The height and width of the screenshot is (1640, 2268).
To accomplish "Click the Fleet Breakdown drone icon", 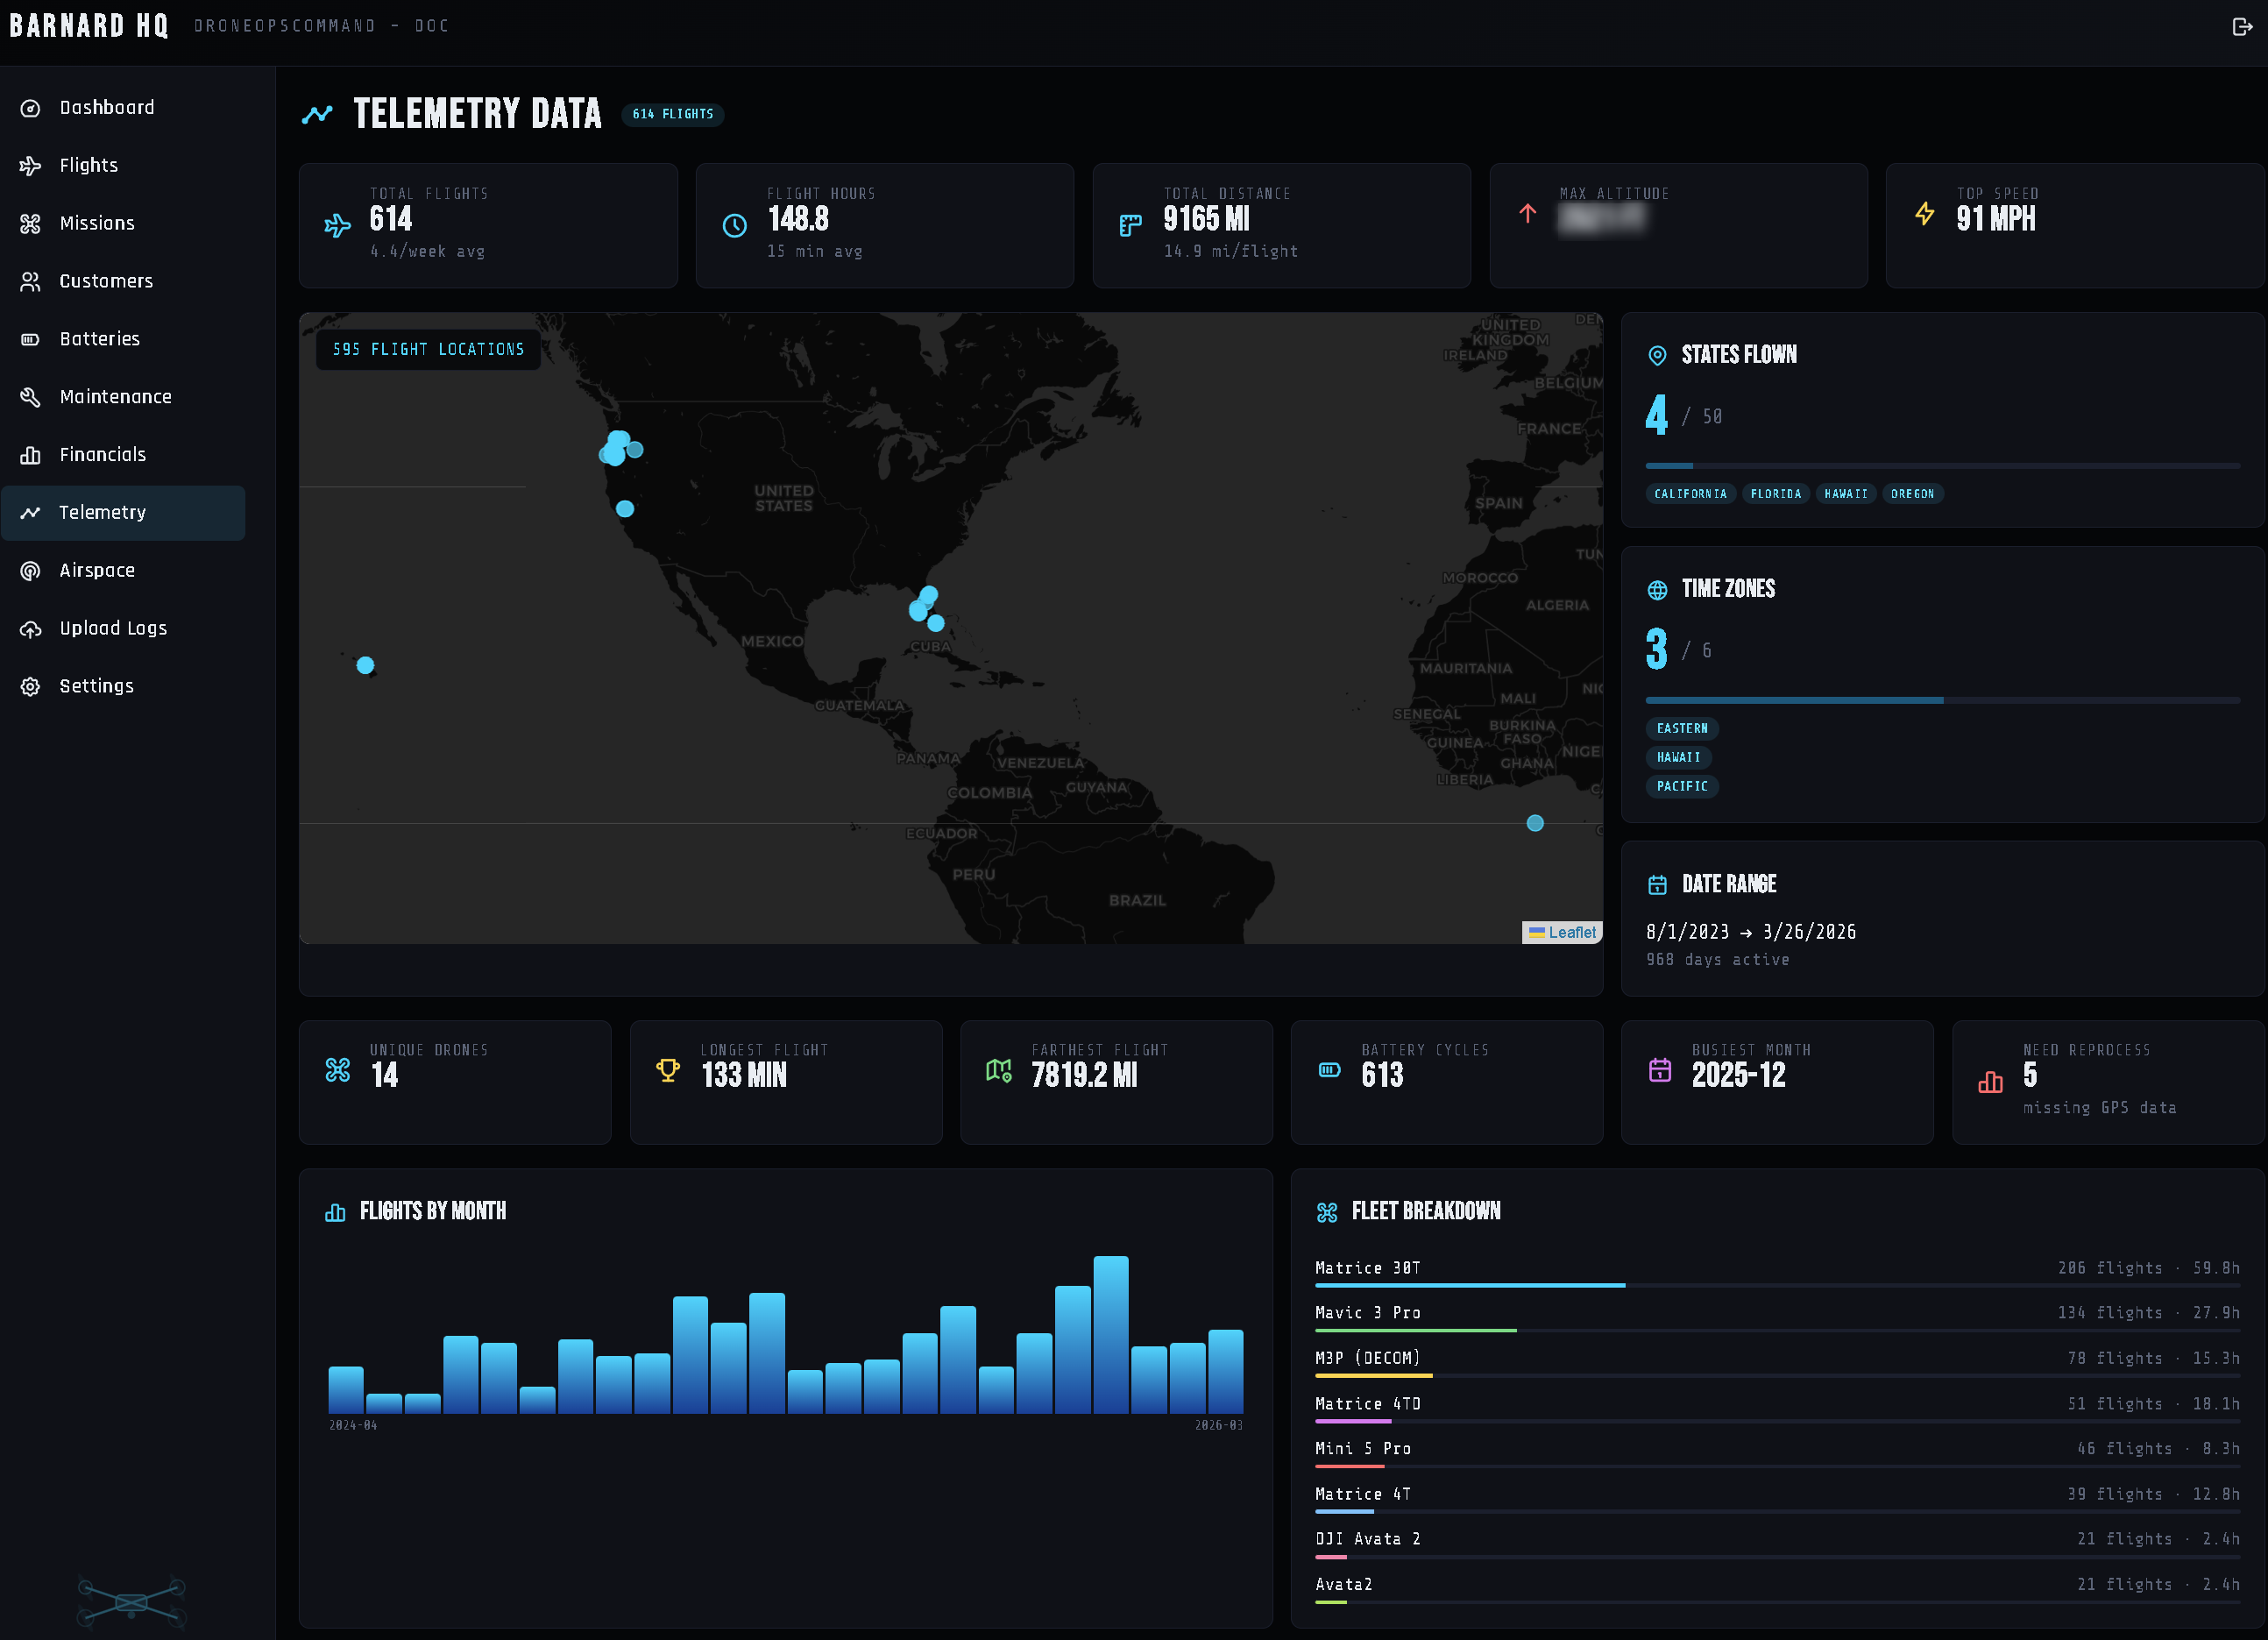I will tap(1327, 1213).
